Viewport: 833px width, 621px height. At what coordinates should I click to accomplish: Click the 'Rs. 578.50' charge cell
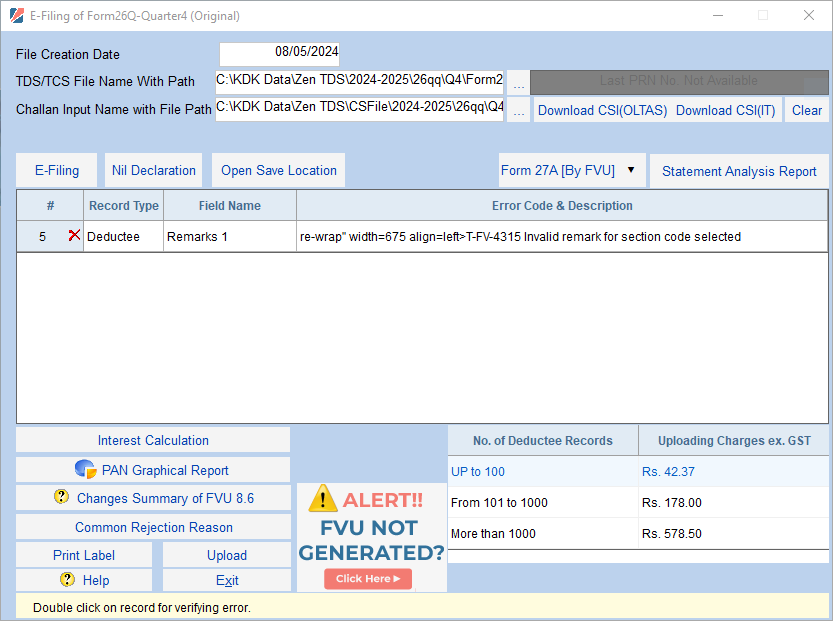(x=733, y=533)
